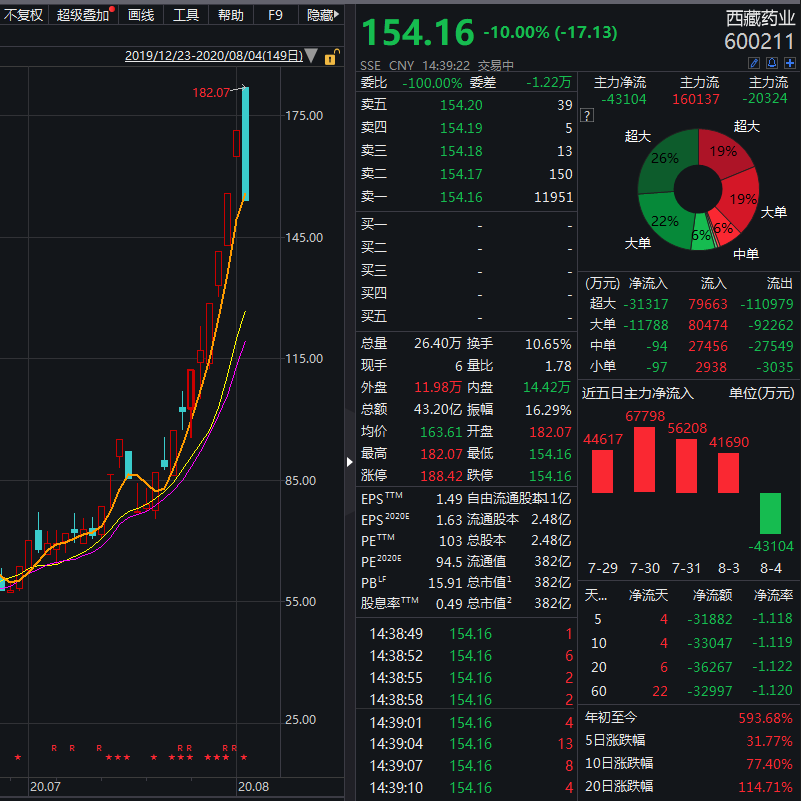Expand the date range dropdown triangle
Image resolution: width=801 pixels, height=801 pixels.
point(311,57)
